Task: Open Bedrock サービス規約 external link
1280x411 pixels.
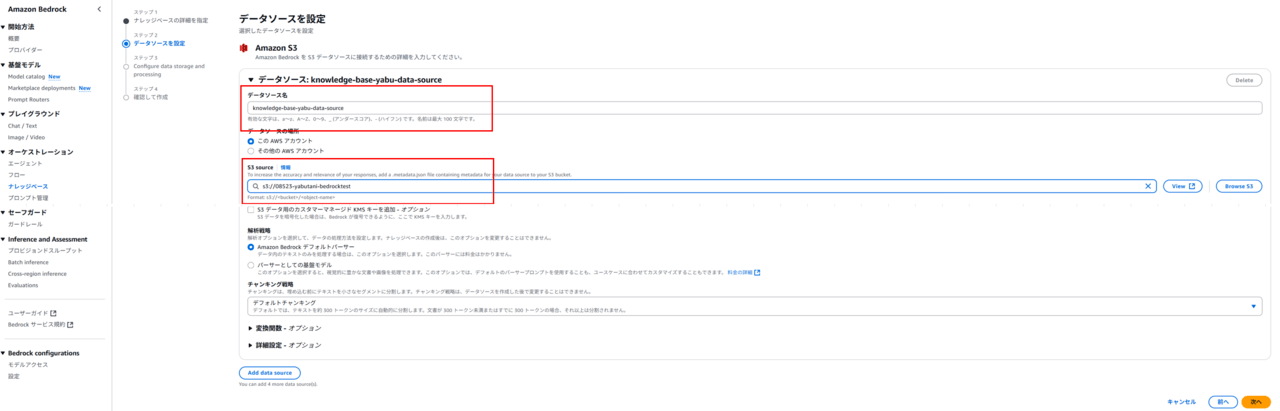Action: tap(40, 324)
